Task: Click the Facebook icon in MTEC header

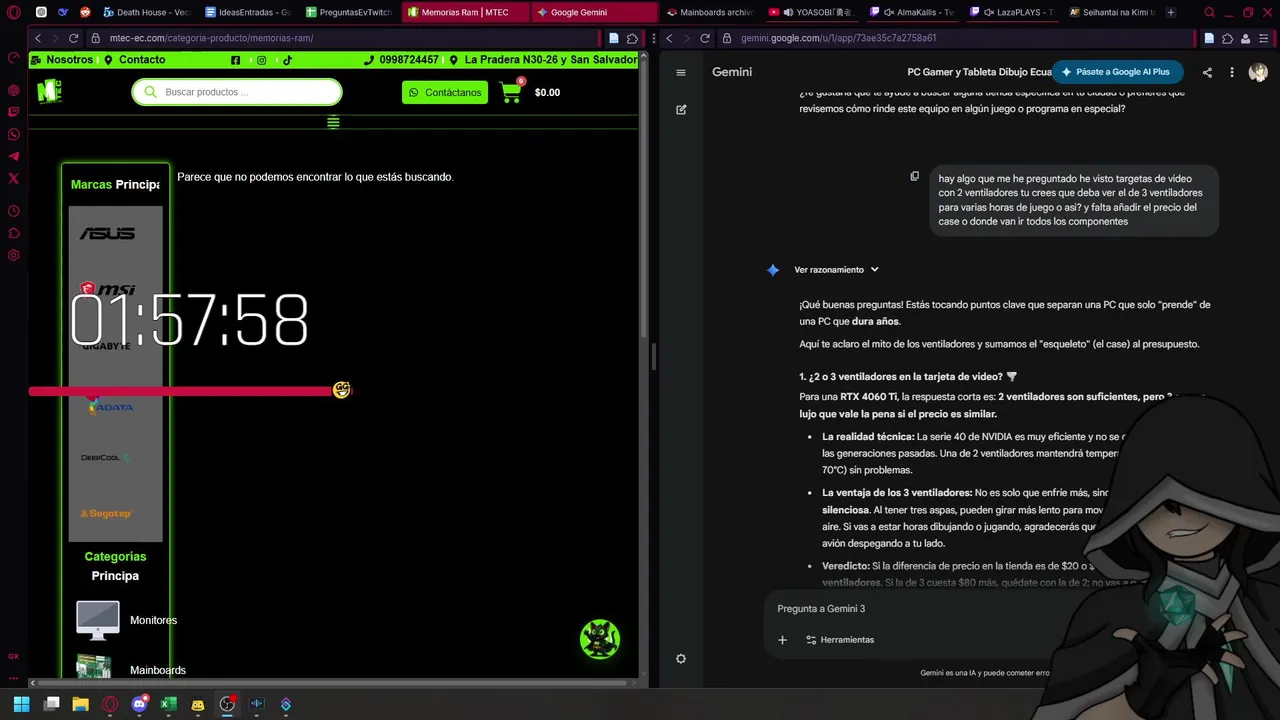Action: [x=235, y=60]
